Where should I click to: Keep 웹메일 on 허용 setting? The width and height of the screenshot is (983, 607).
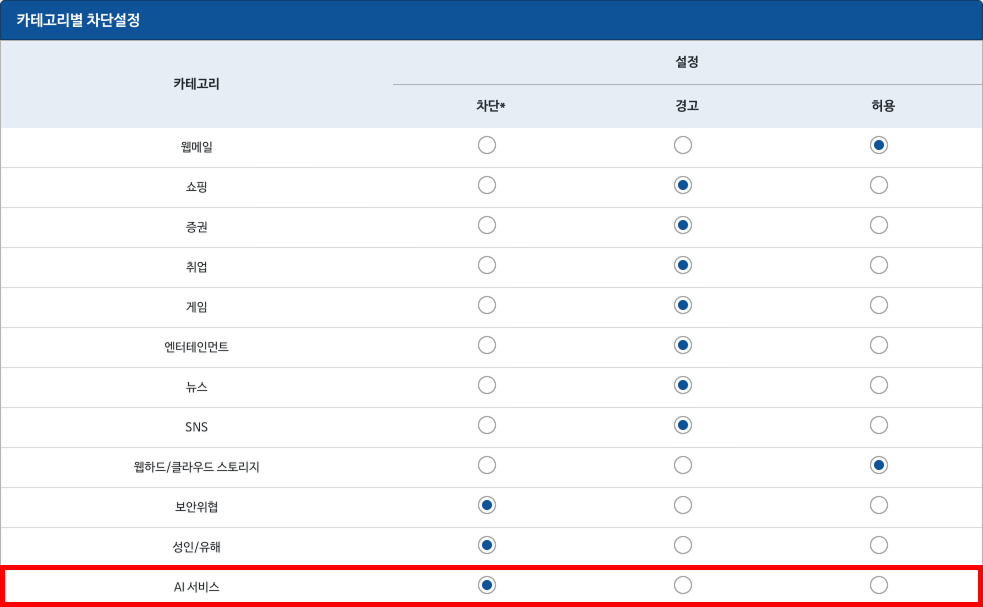pyautogui.click(x=879, y=144)
